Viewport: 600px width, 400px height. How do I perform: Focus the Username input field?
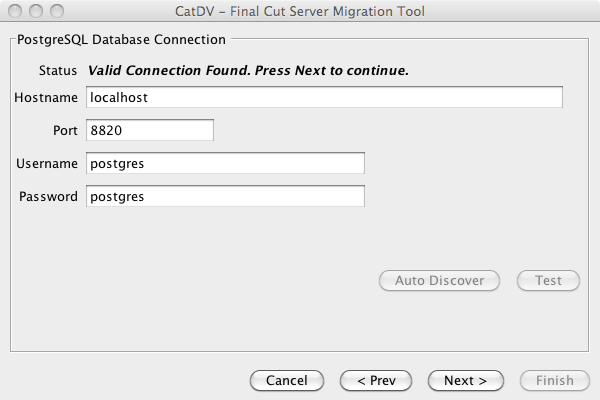(225, 163)
